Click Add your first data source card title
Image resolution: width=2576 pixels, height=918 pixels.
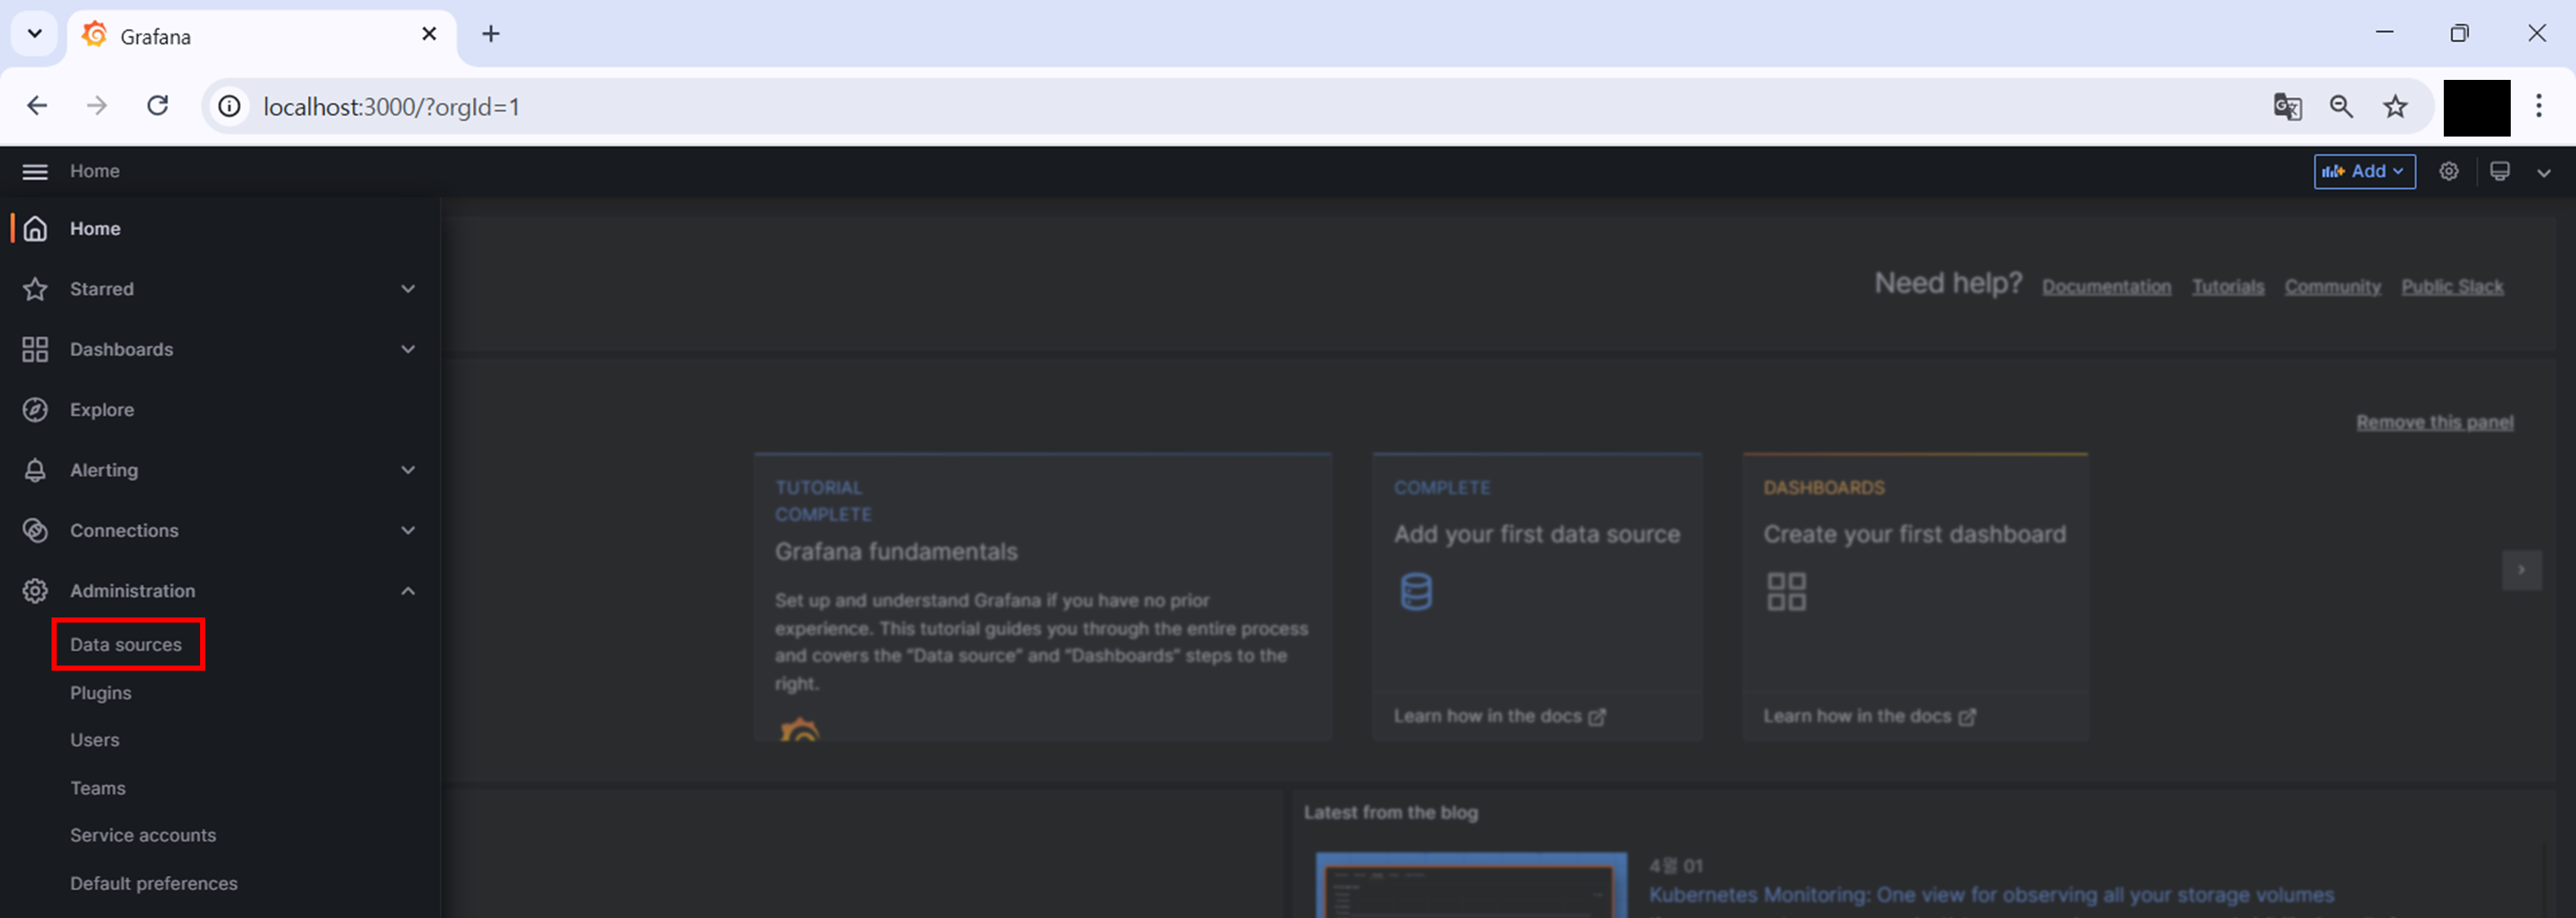tap(1537, 534)
